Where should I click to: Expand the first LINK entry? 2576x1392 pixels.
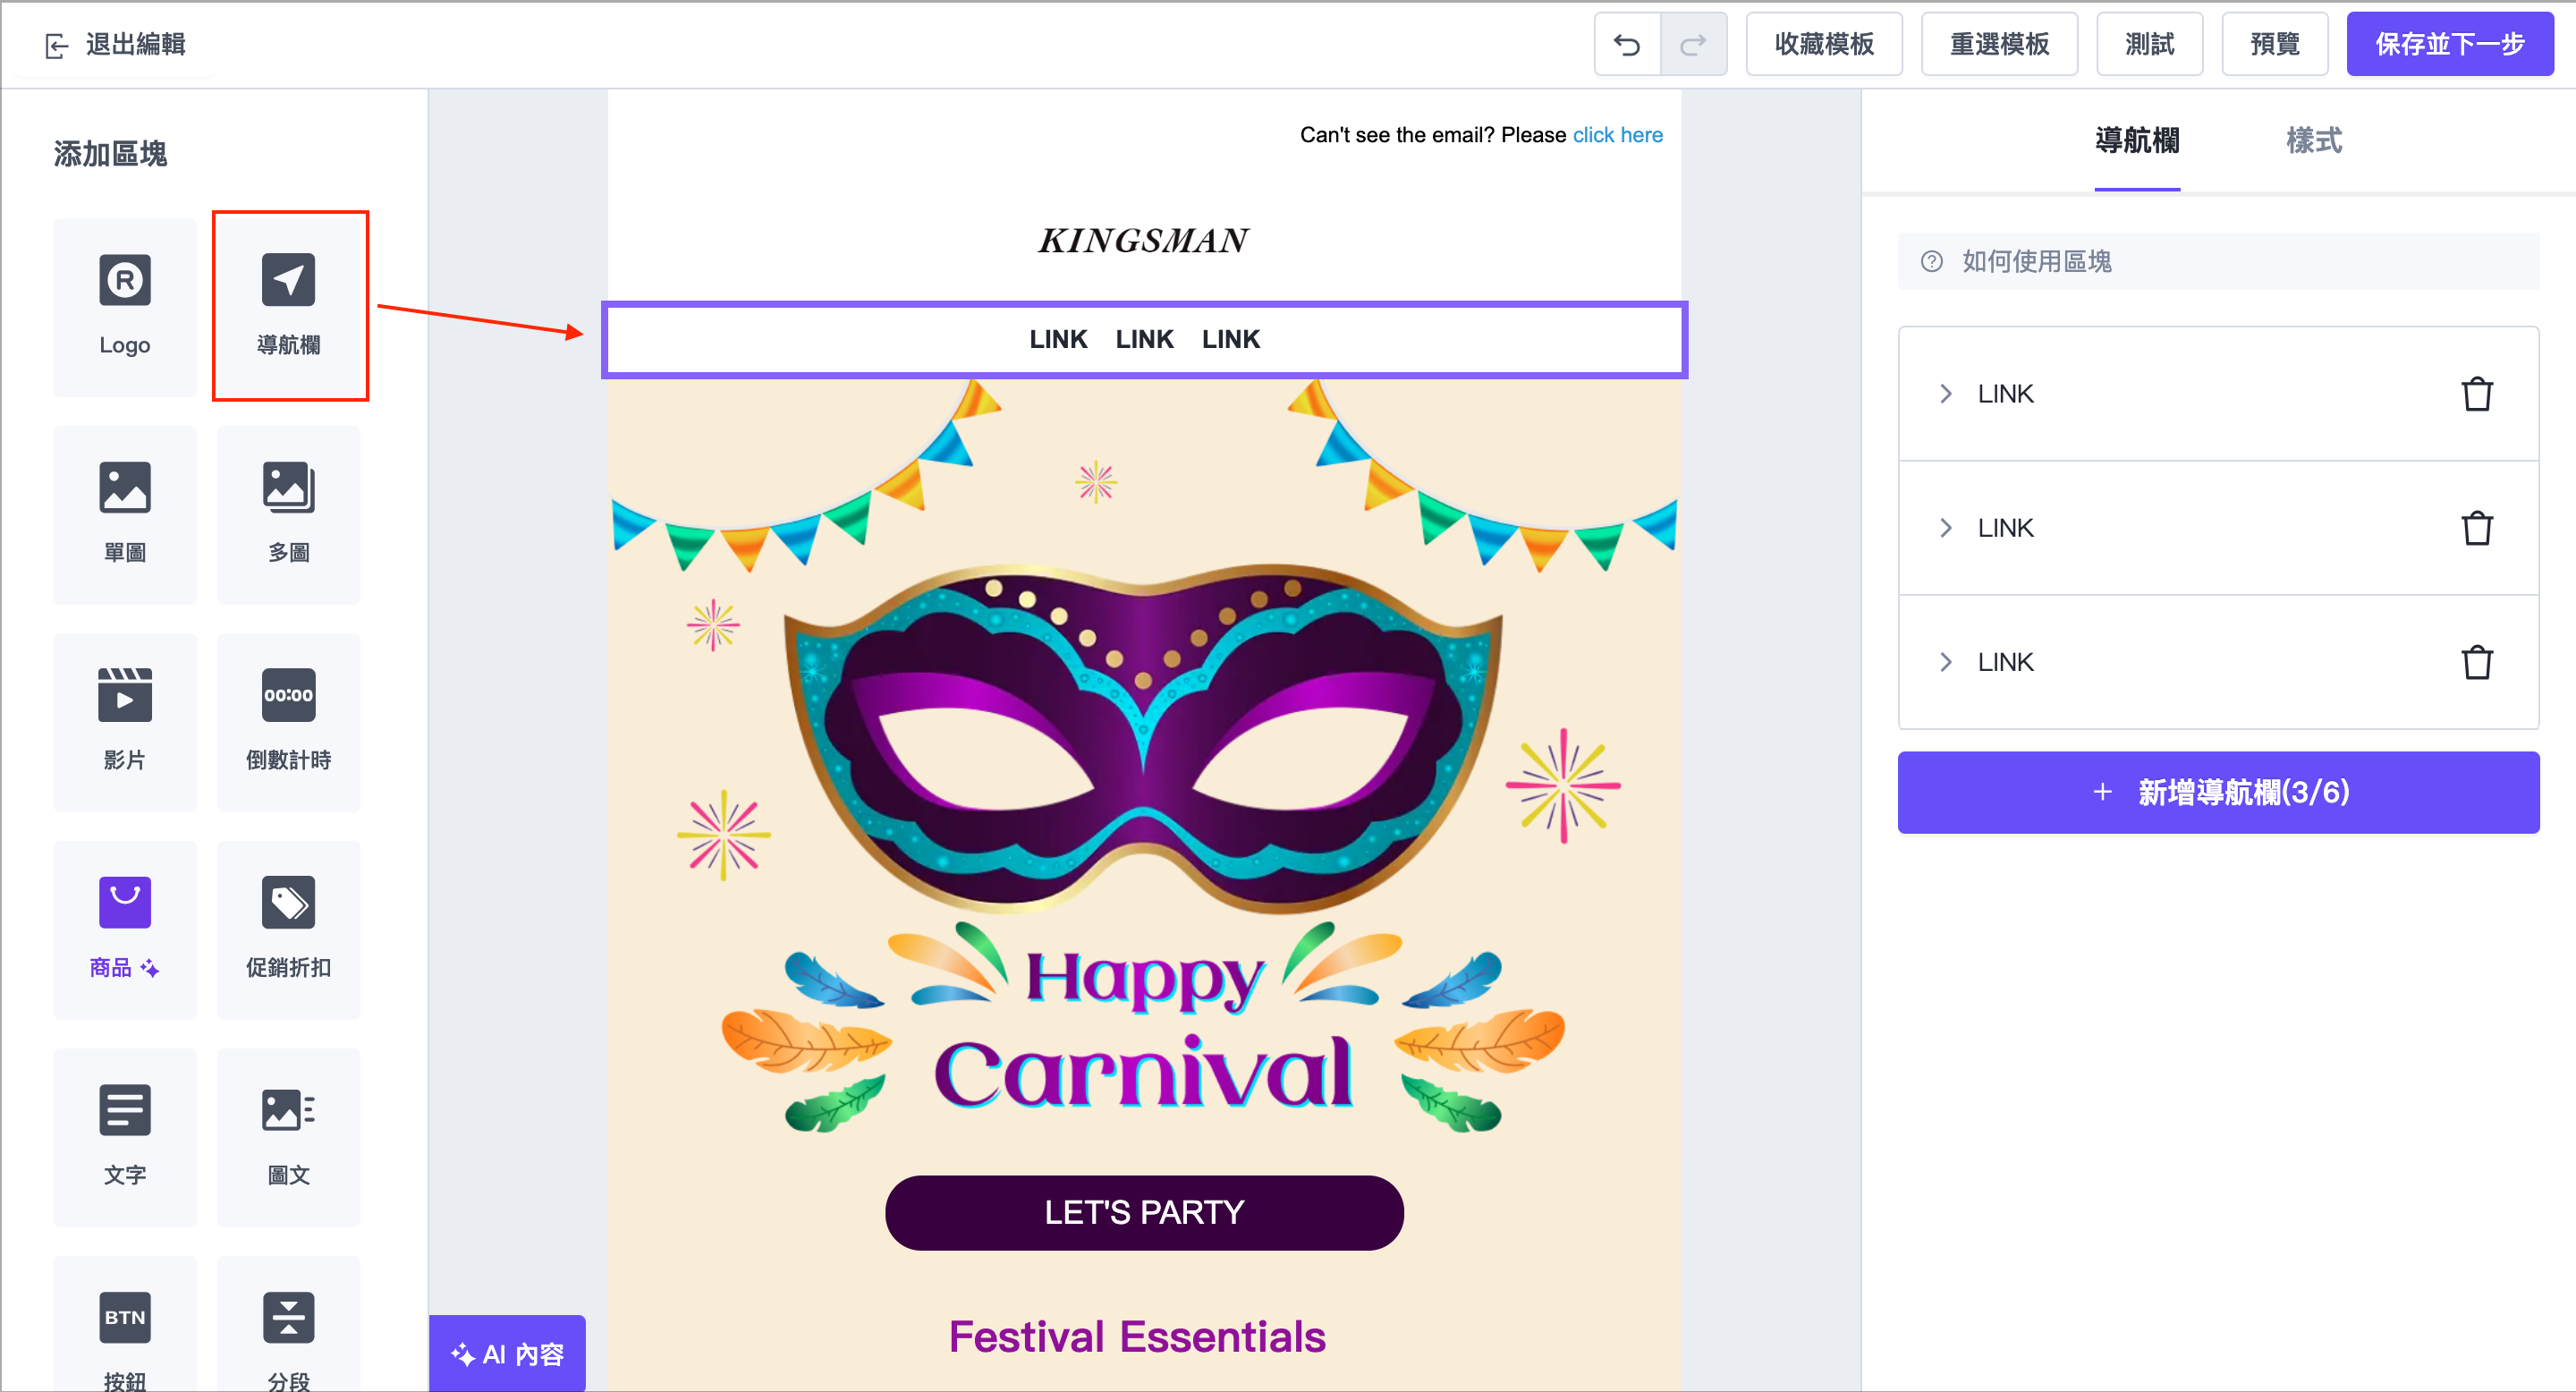pyautogui.click(x=1946, y=394)
